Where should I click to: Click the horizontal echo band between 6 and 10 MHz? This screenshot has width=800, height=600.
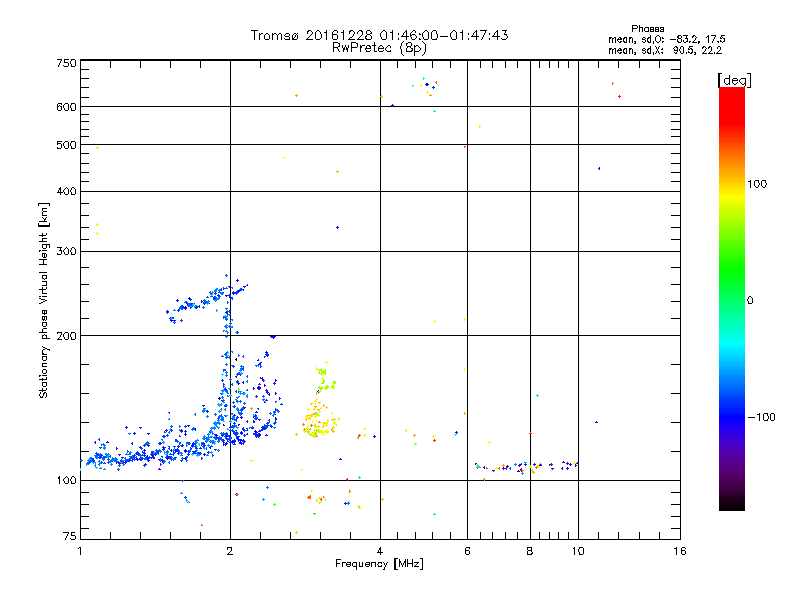[526, 467]
